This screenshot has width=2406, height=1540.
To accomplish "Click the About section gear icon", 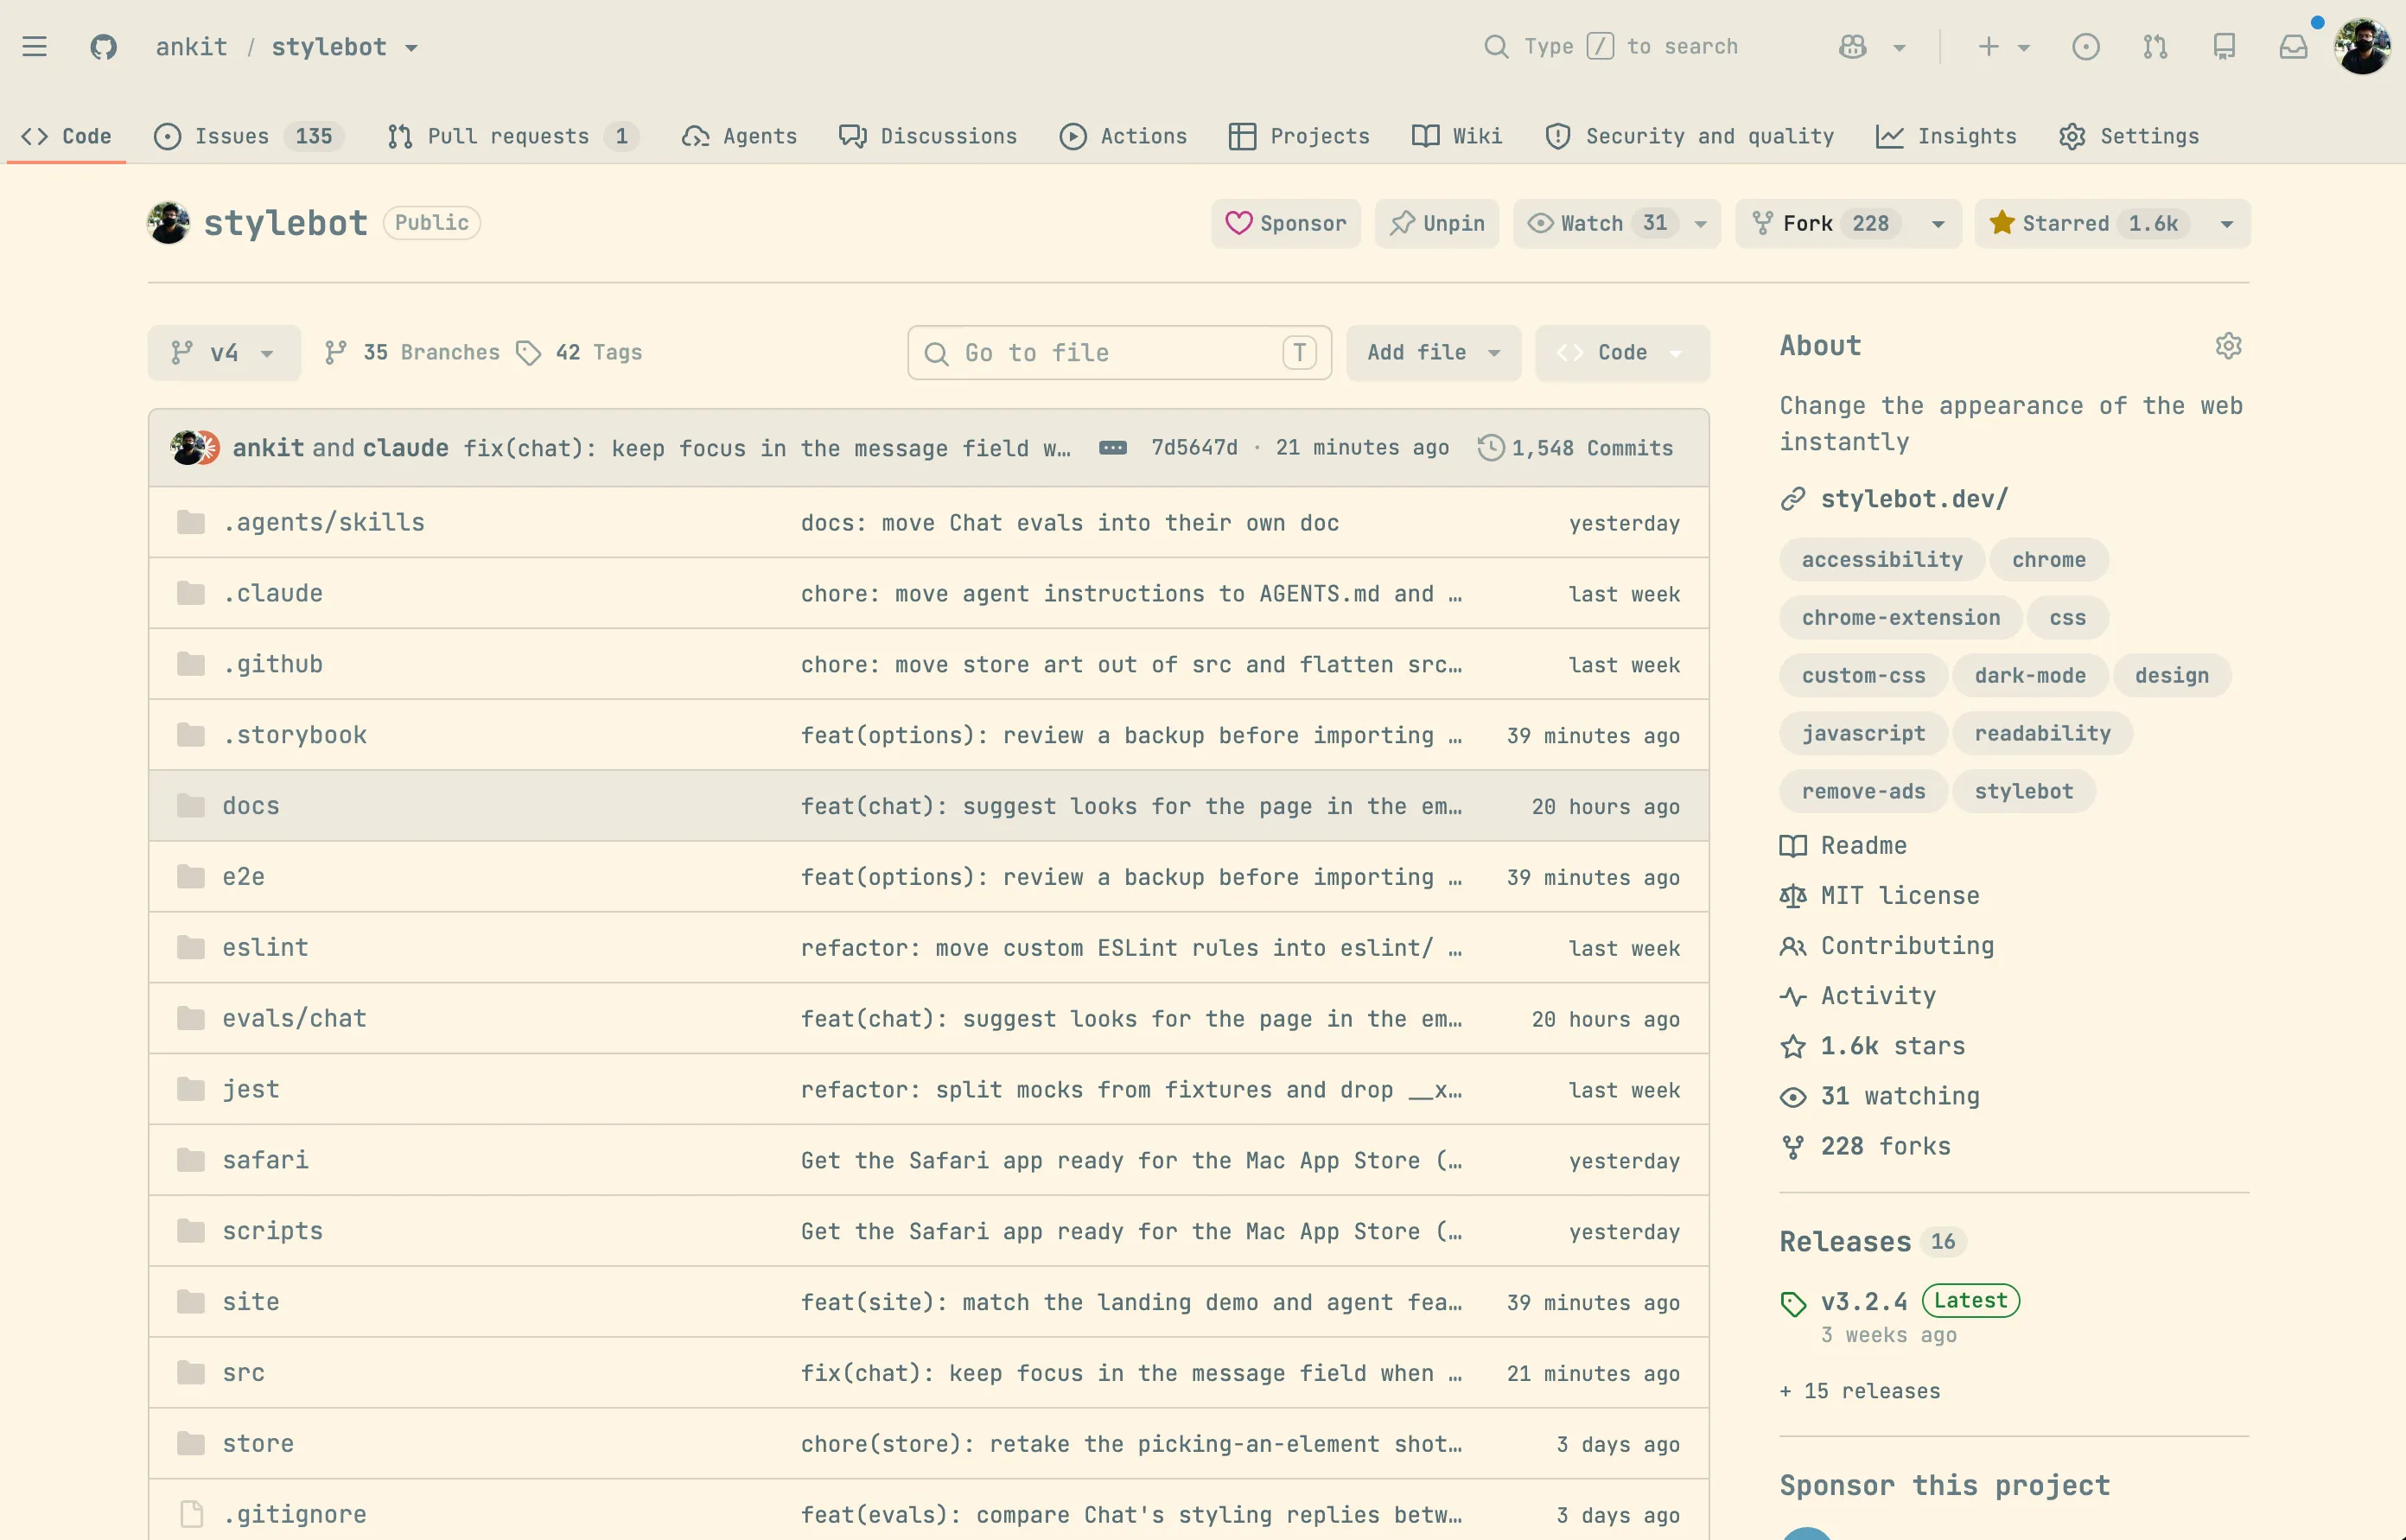I will (x=2228, y=346).
